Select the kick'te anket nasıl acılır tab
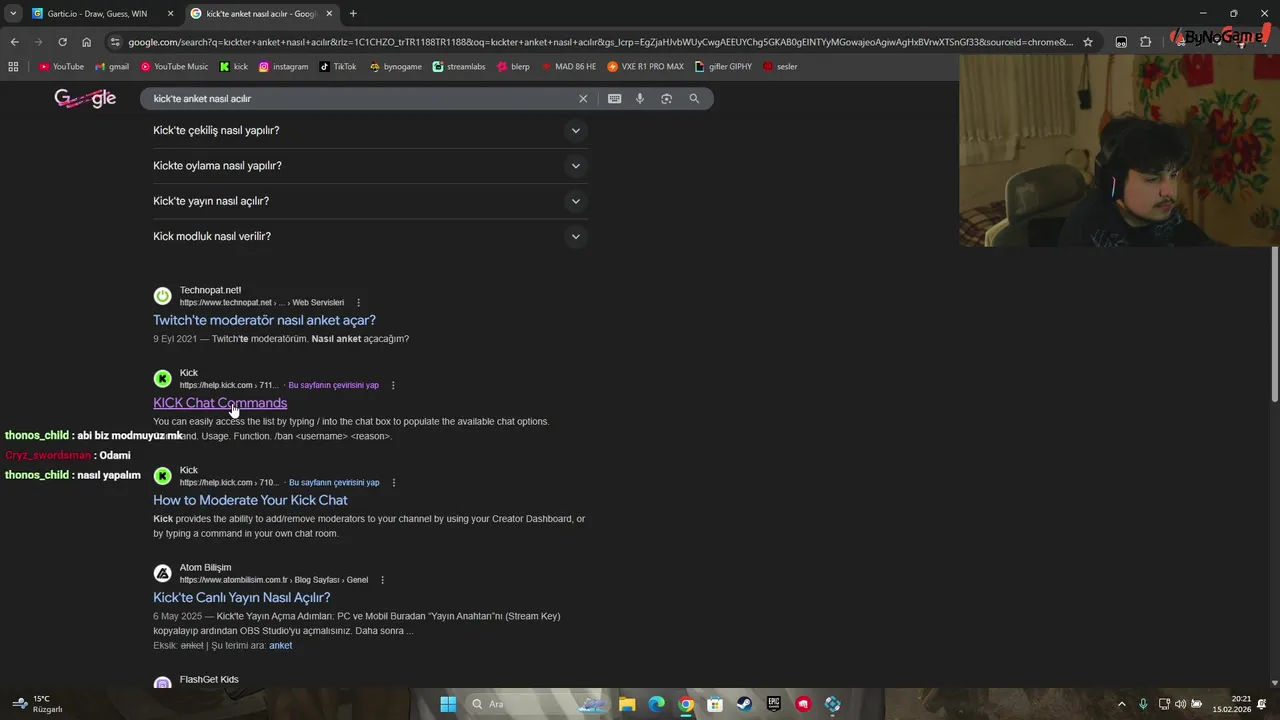The height and width of the screenshot is (720, 1280). [261, 14]
